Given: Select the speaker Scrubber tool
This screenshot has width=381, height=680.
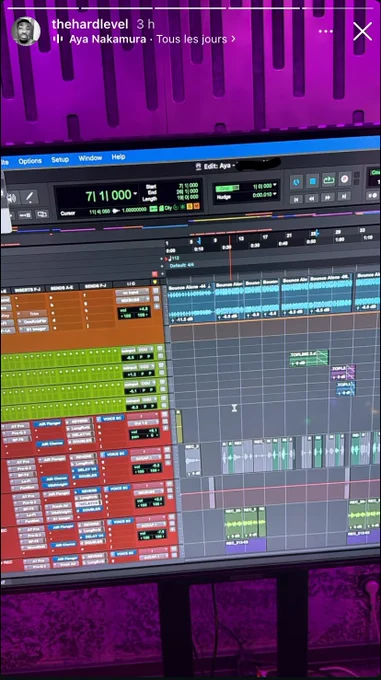Looking at the screenshot, I should pos(11,199).
